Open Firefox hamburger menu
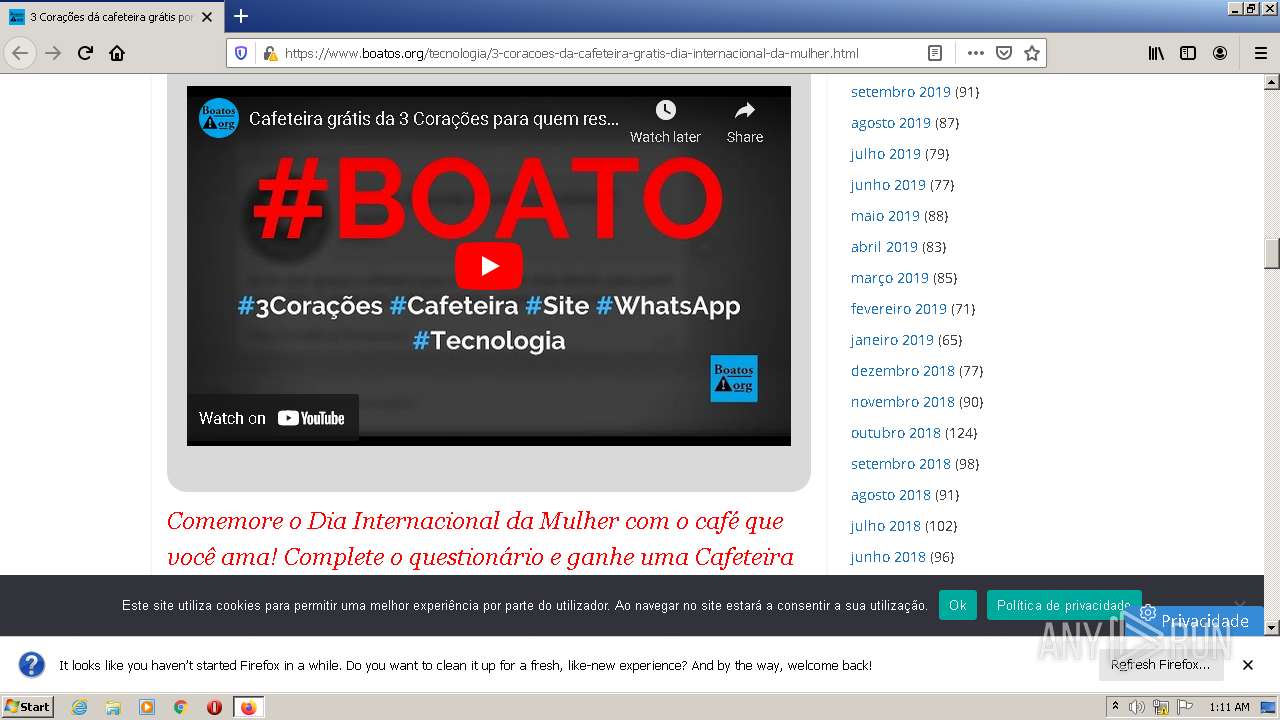1280x720 pixels. 1260,53
